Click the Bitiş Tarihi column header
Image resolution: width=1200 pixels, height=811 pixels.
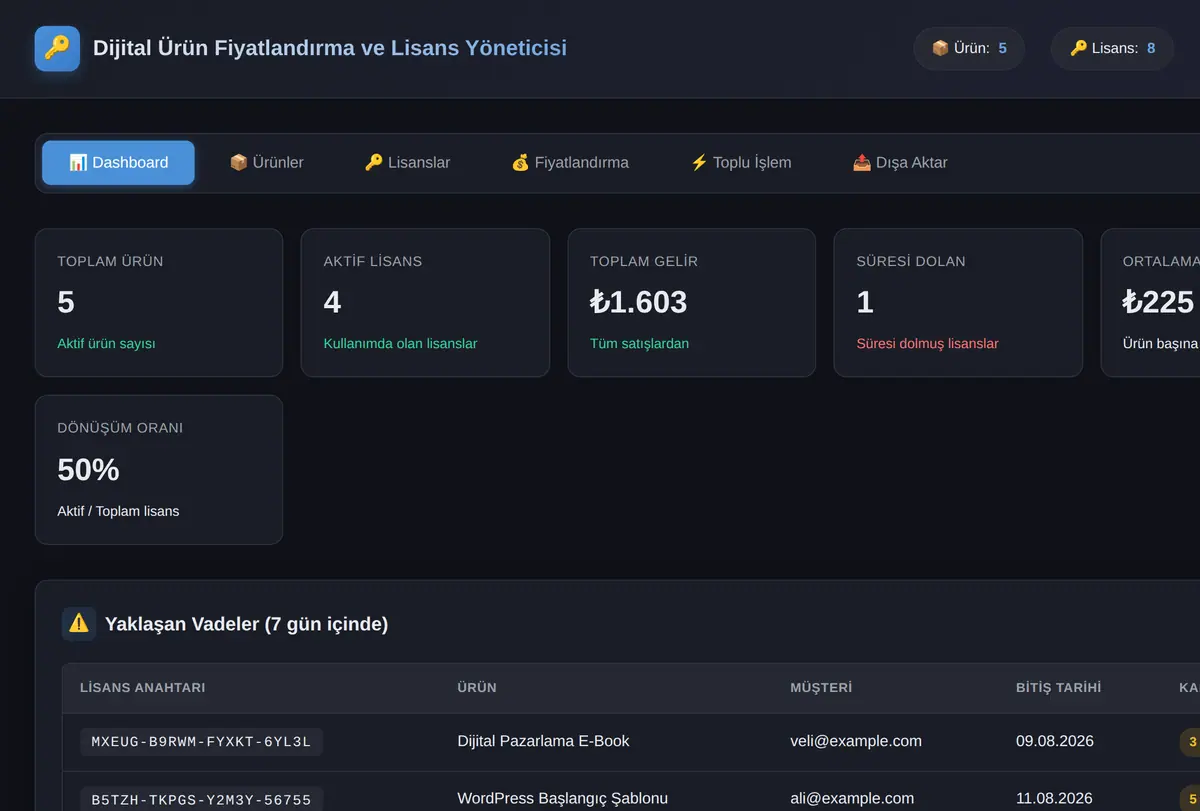[1058, 688]
